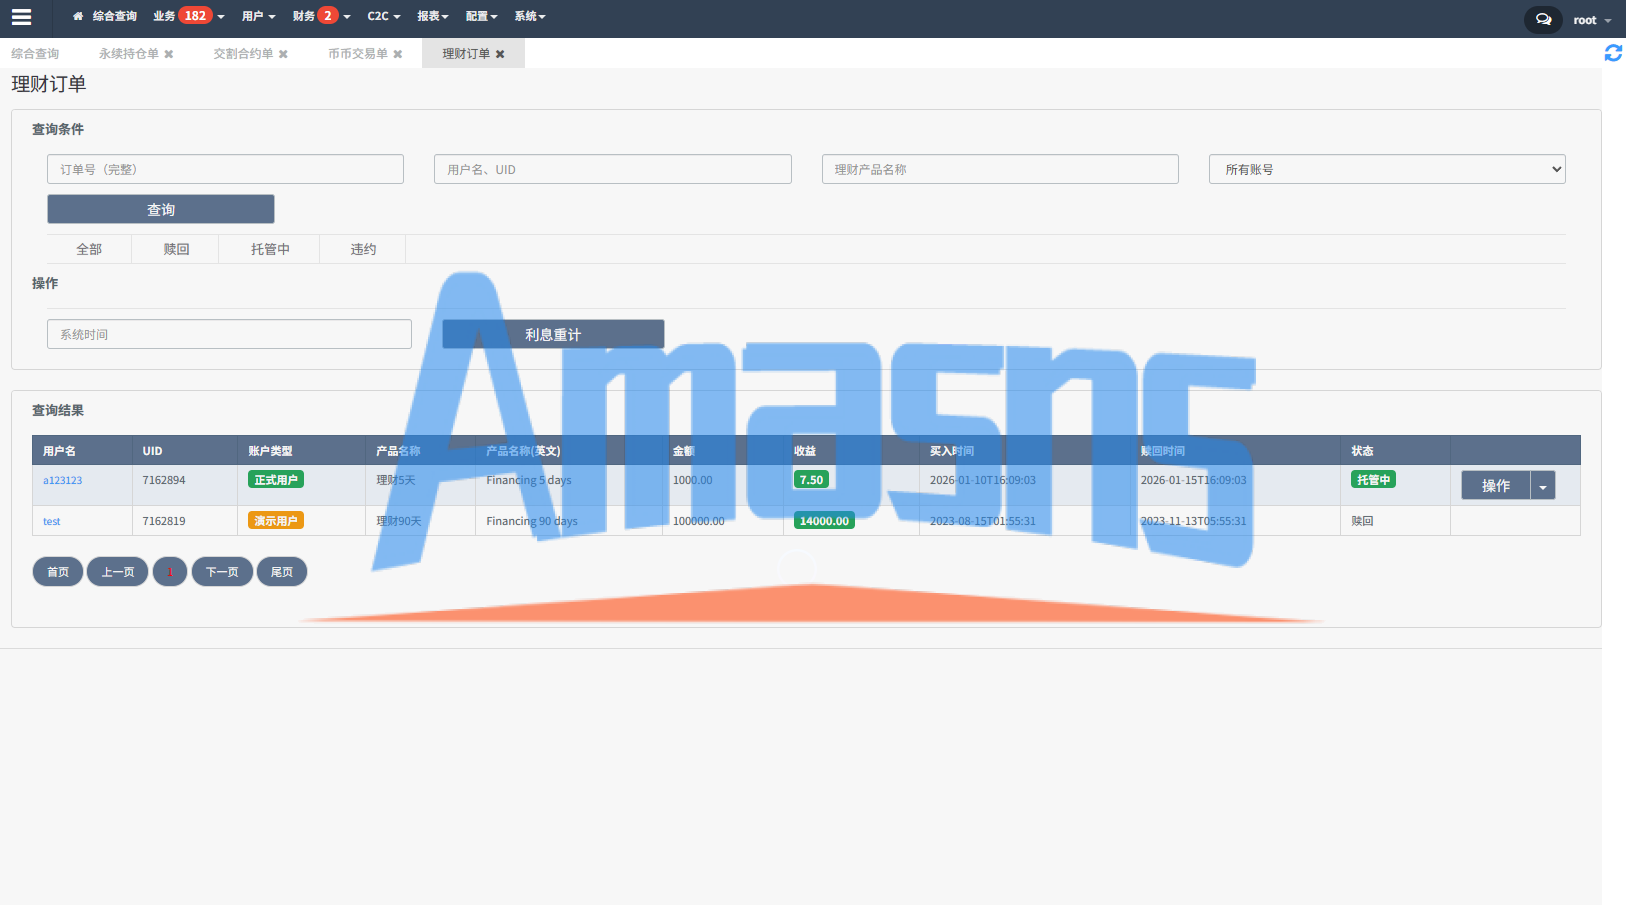Refresh the page with blue icon
The width and height of the screenshot is (1626, 905).
tap(1613, 53)
